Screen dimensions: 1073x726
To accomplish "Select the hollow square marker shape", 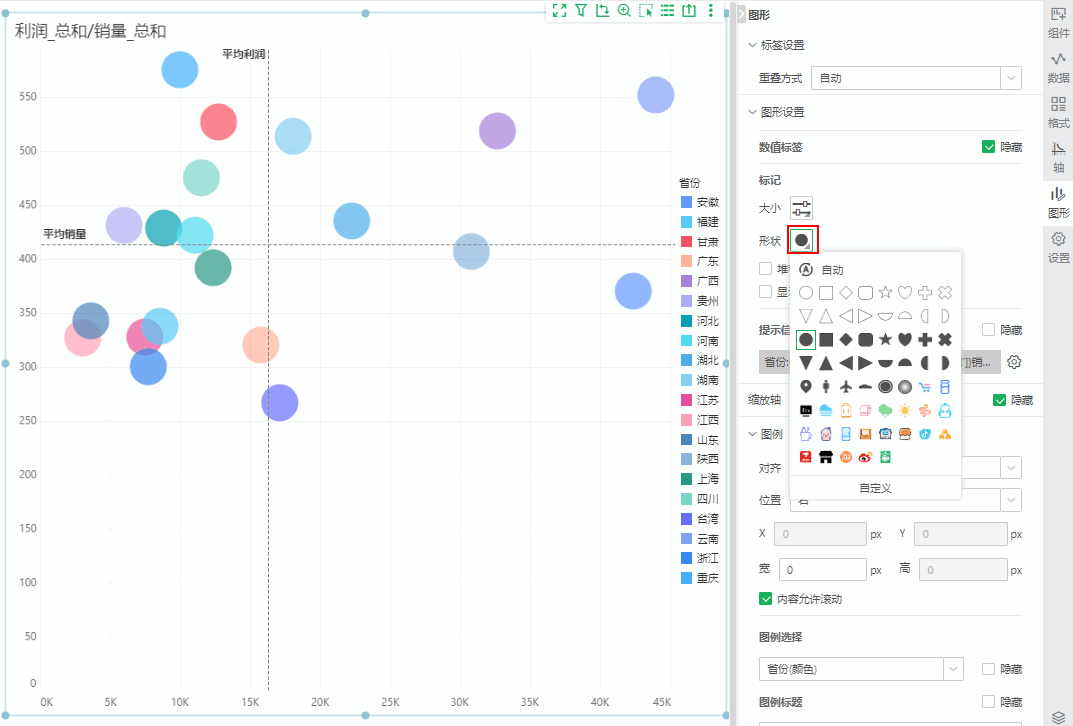I will click(826, 293).
